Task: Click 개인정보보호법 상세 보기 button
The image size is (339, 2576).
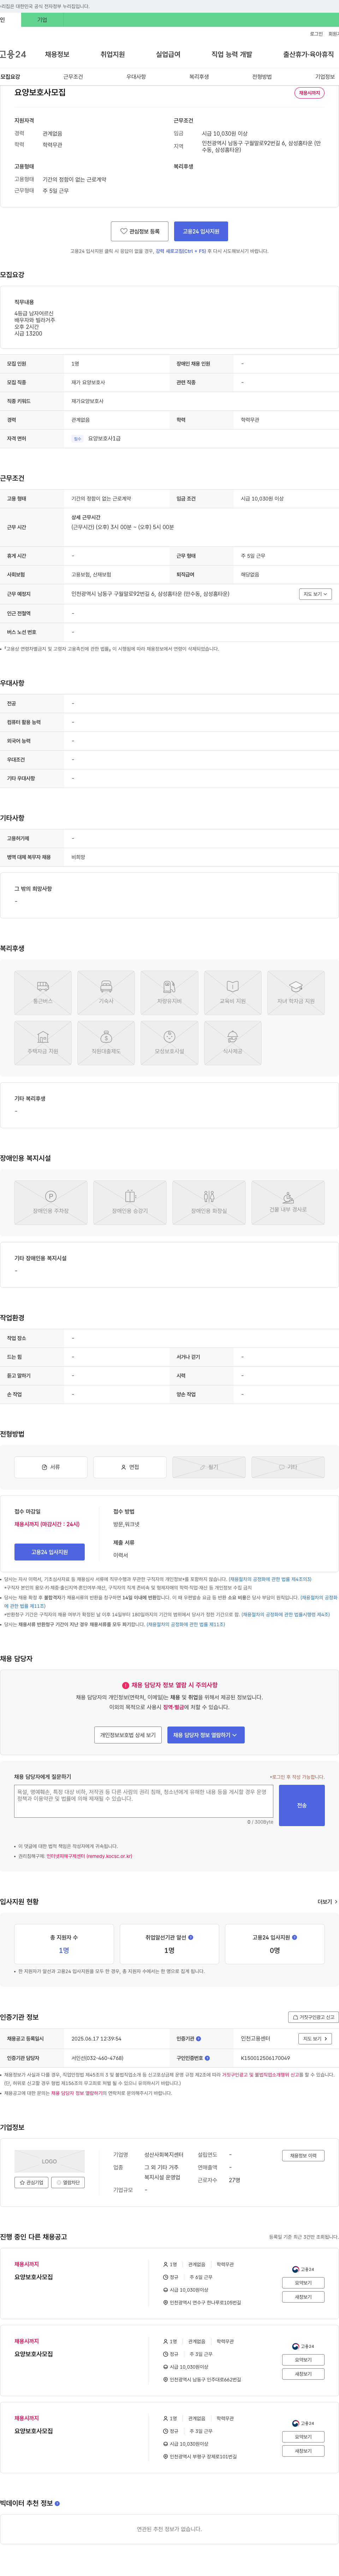Action: click(128, 1735)
